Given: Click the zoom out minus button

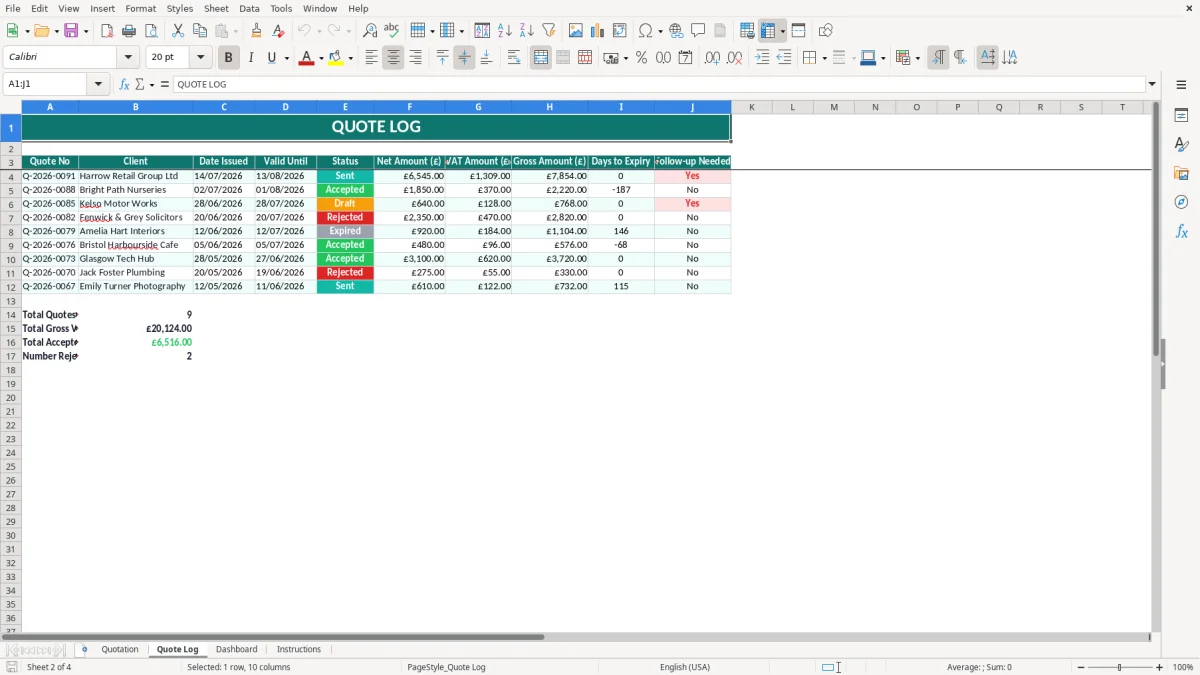Looking at the screenshot, I should pyautogui.click(x=1081, y=667).
